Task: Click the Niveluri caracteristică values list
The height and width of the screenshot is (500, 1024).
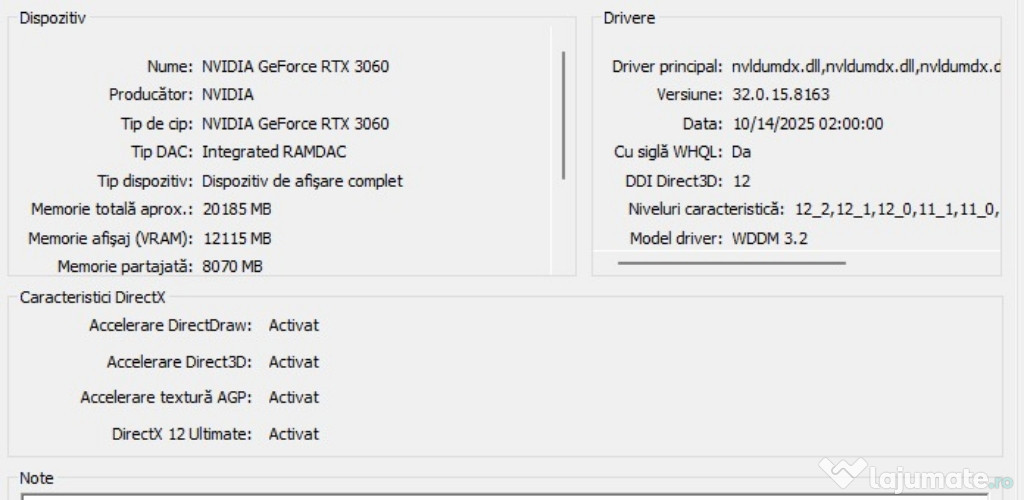Action: (x=896, y=210)
